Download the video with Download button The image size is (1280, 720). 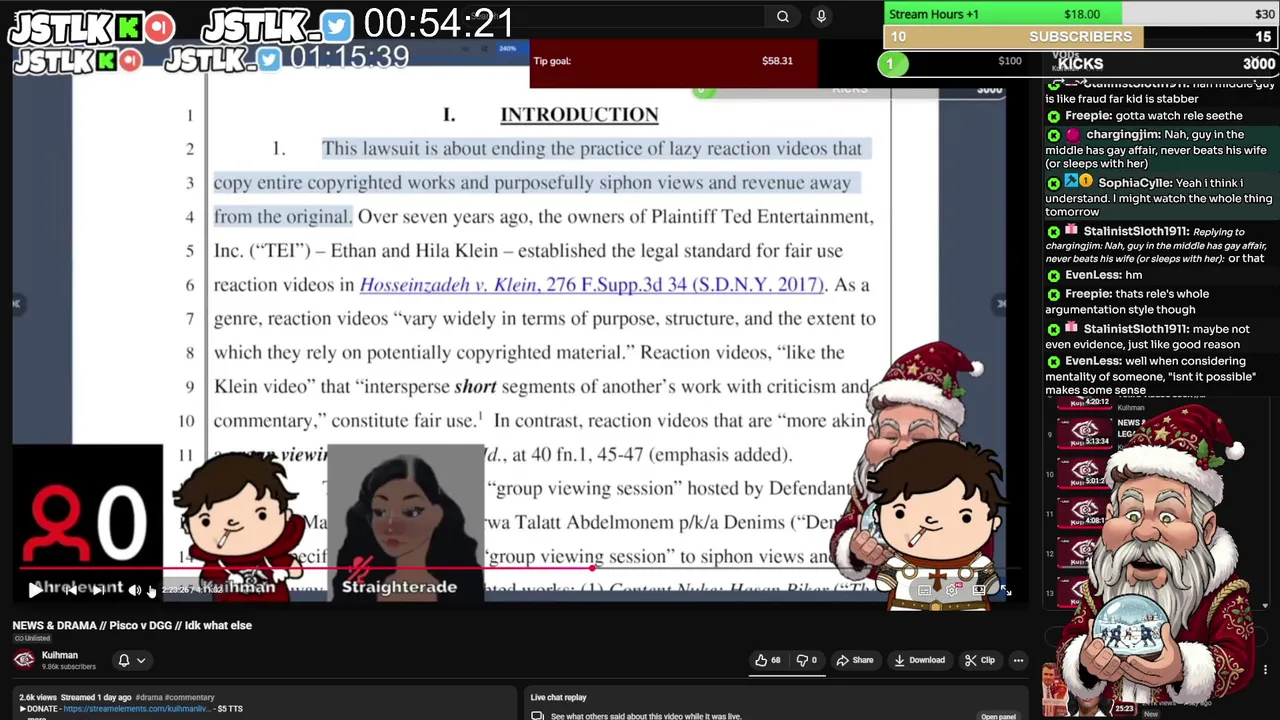pos(919,660)
